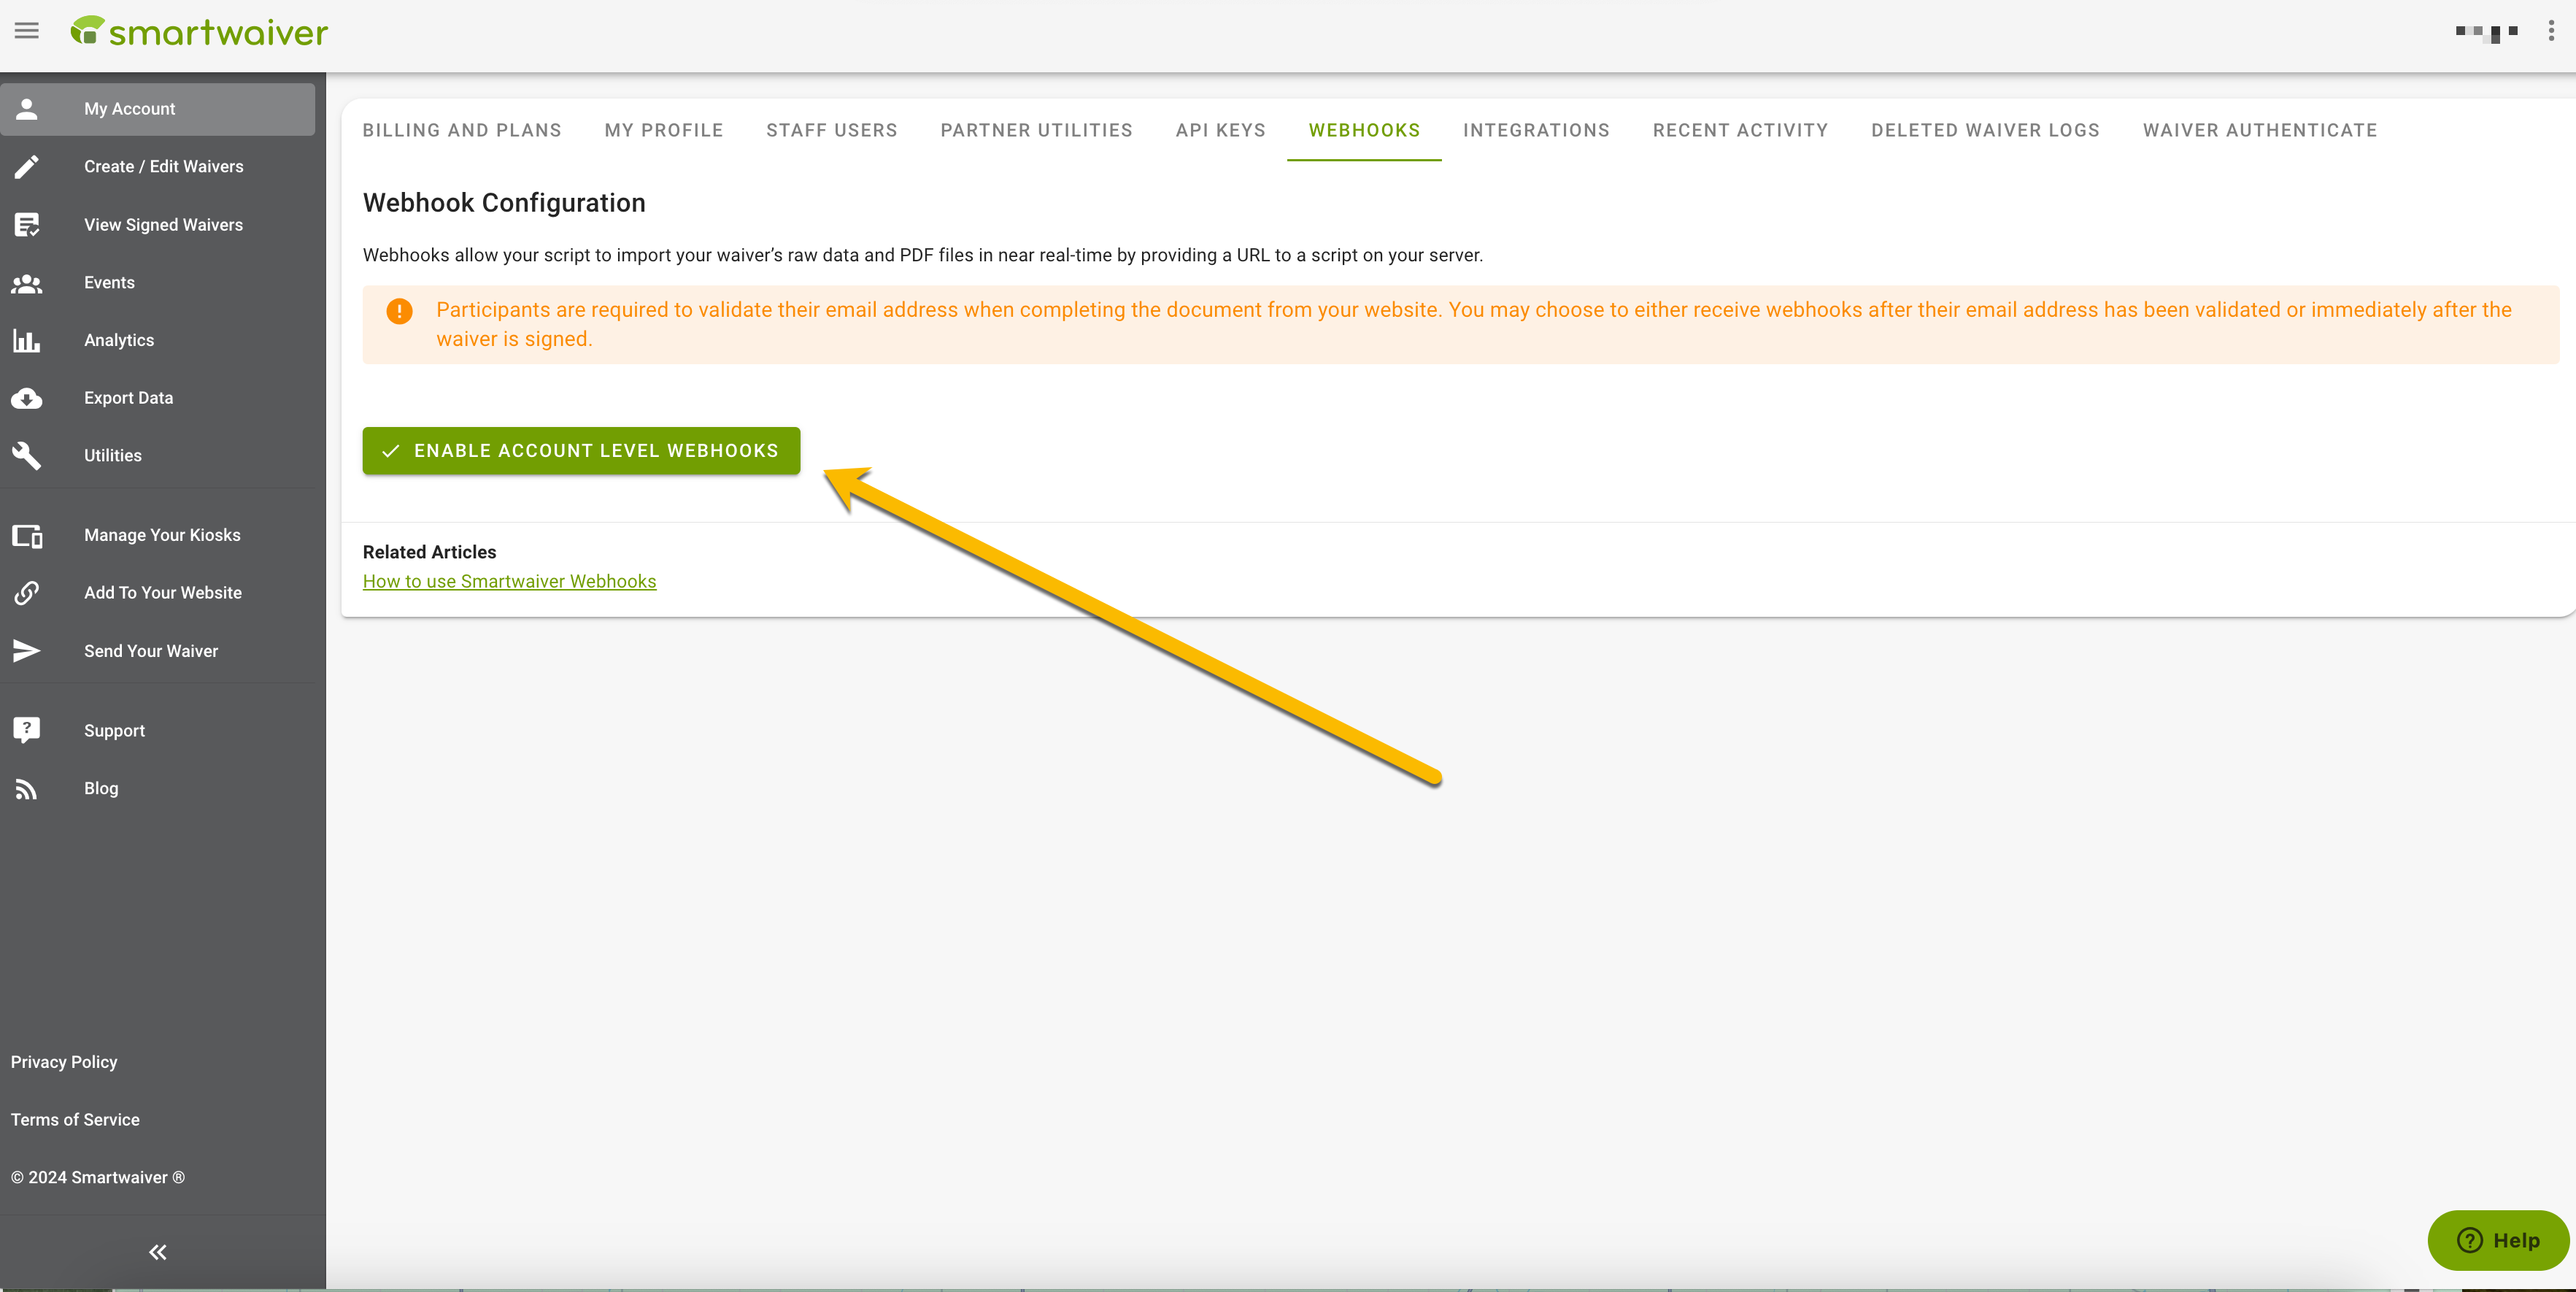Screen dimensions: 2576x1292
Task: Click the Webhook Configuration heading
Action: [x=504, y=203]
